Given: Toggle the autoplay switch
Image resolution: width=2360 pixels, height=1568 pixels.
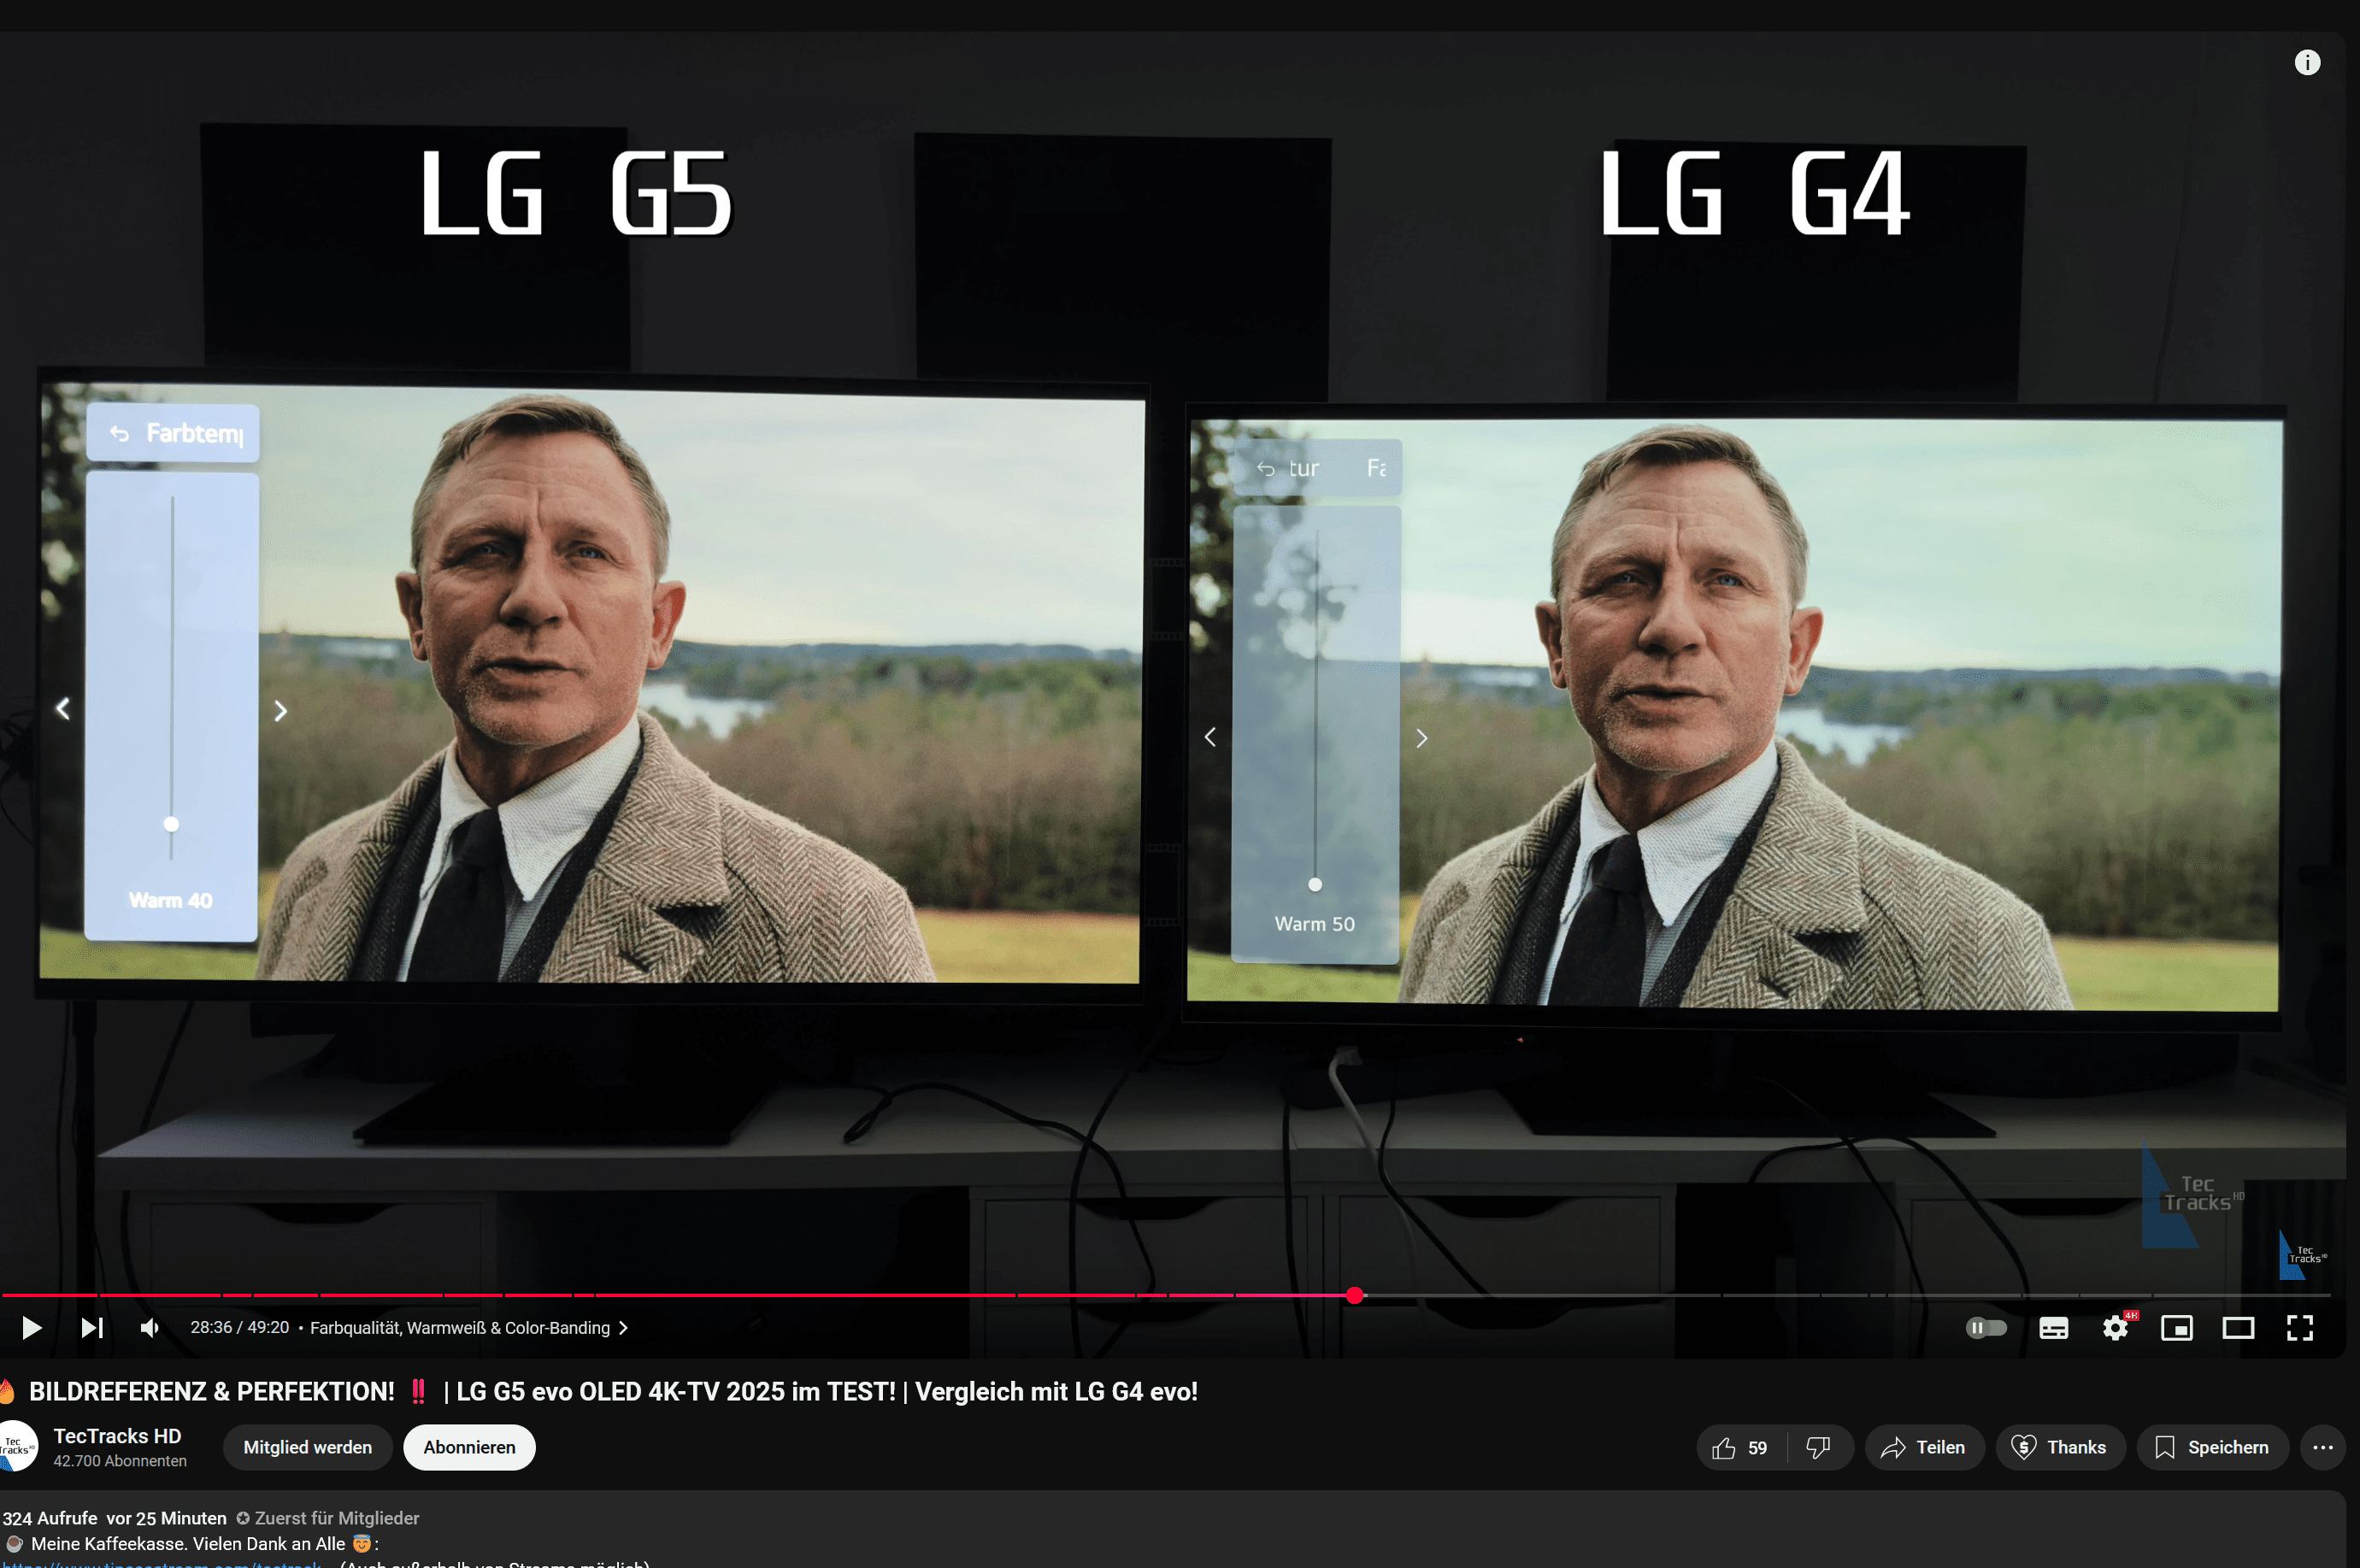Looking at the screenshot, I should (x=1986, y=1328).
